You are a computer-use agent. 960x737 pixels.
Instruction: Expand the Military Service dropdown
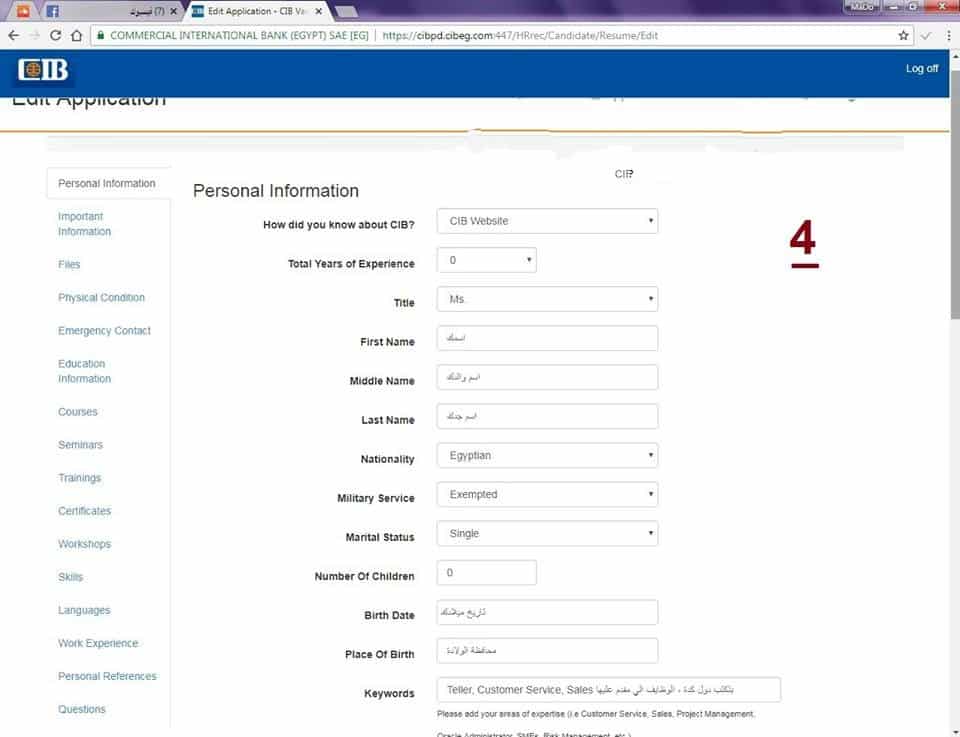547,495
